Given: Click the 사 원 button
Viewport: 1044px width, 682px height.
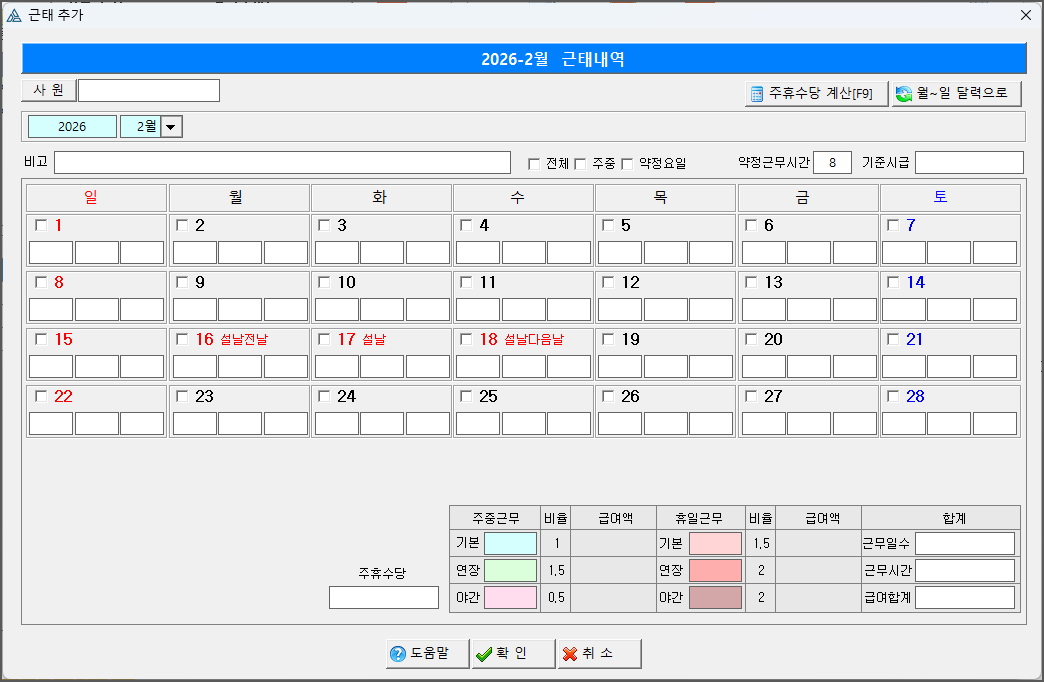Looking at the screenshot, I should (x=49, y=90).
